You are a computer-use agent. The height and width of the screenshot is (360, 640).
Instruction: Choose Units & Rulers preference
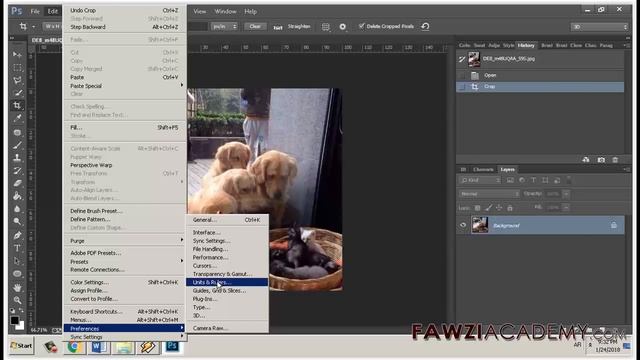pos(227,282)
